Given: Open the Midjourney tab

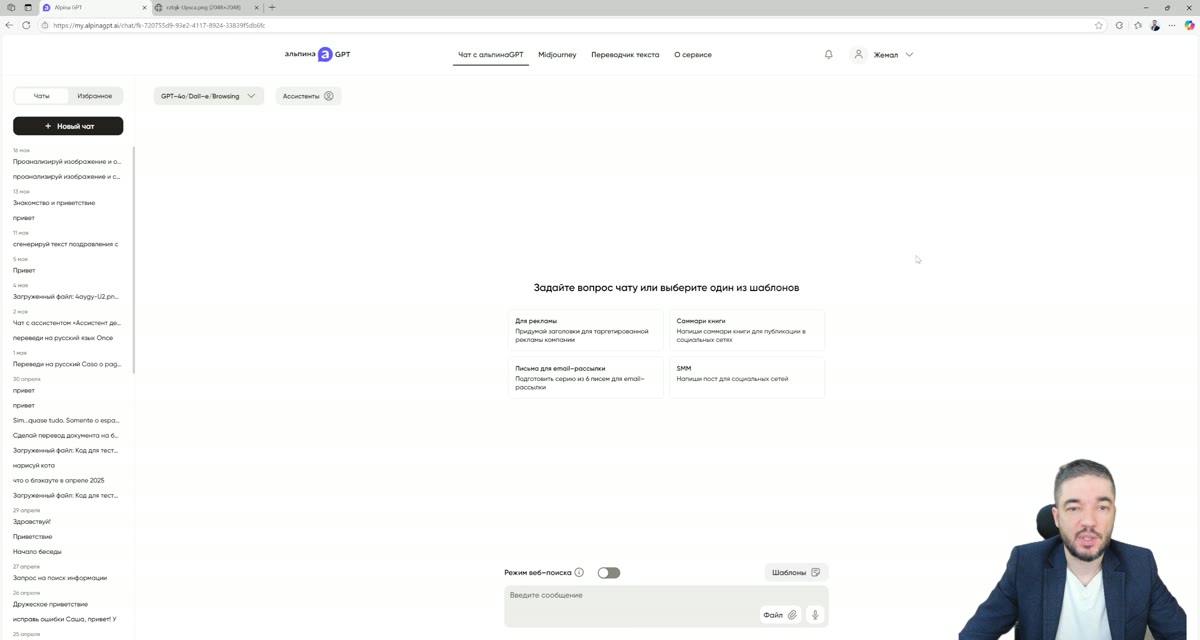Looking at the screenshot, I should (x=557, y=55).
